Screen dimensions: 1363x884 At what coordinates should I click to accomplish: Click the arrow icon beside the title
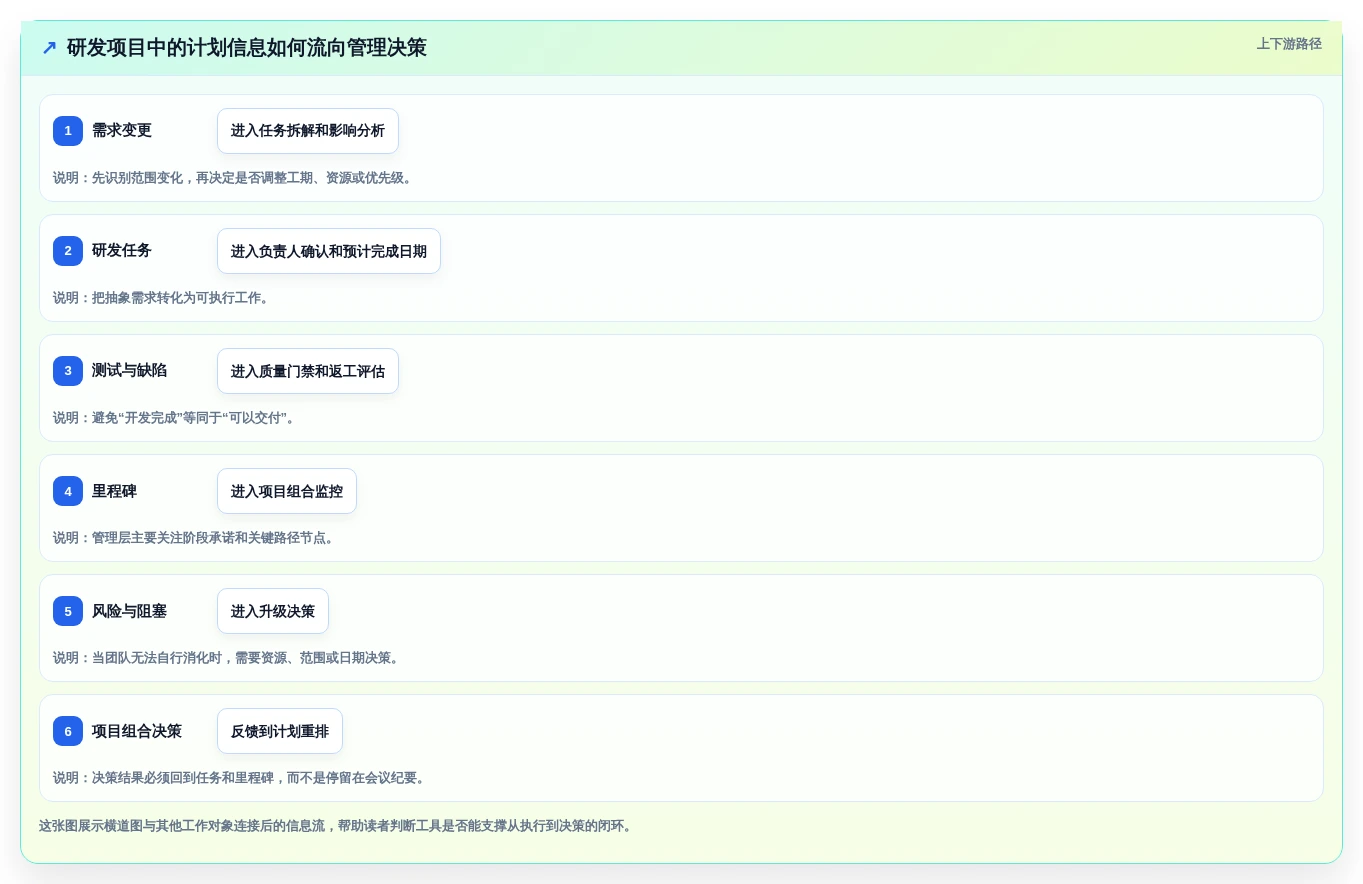tap(49, 48)
